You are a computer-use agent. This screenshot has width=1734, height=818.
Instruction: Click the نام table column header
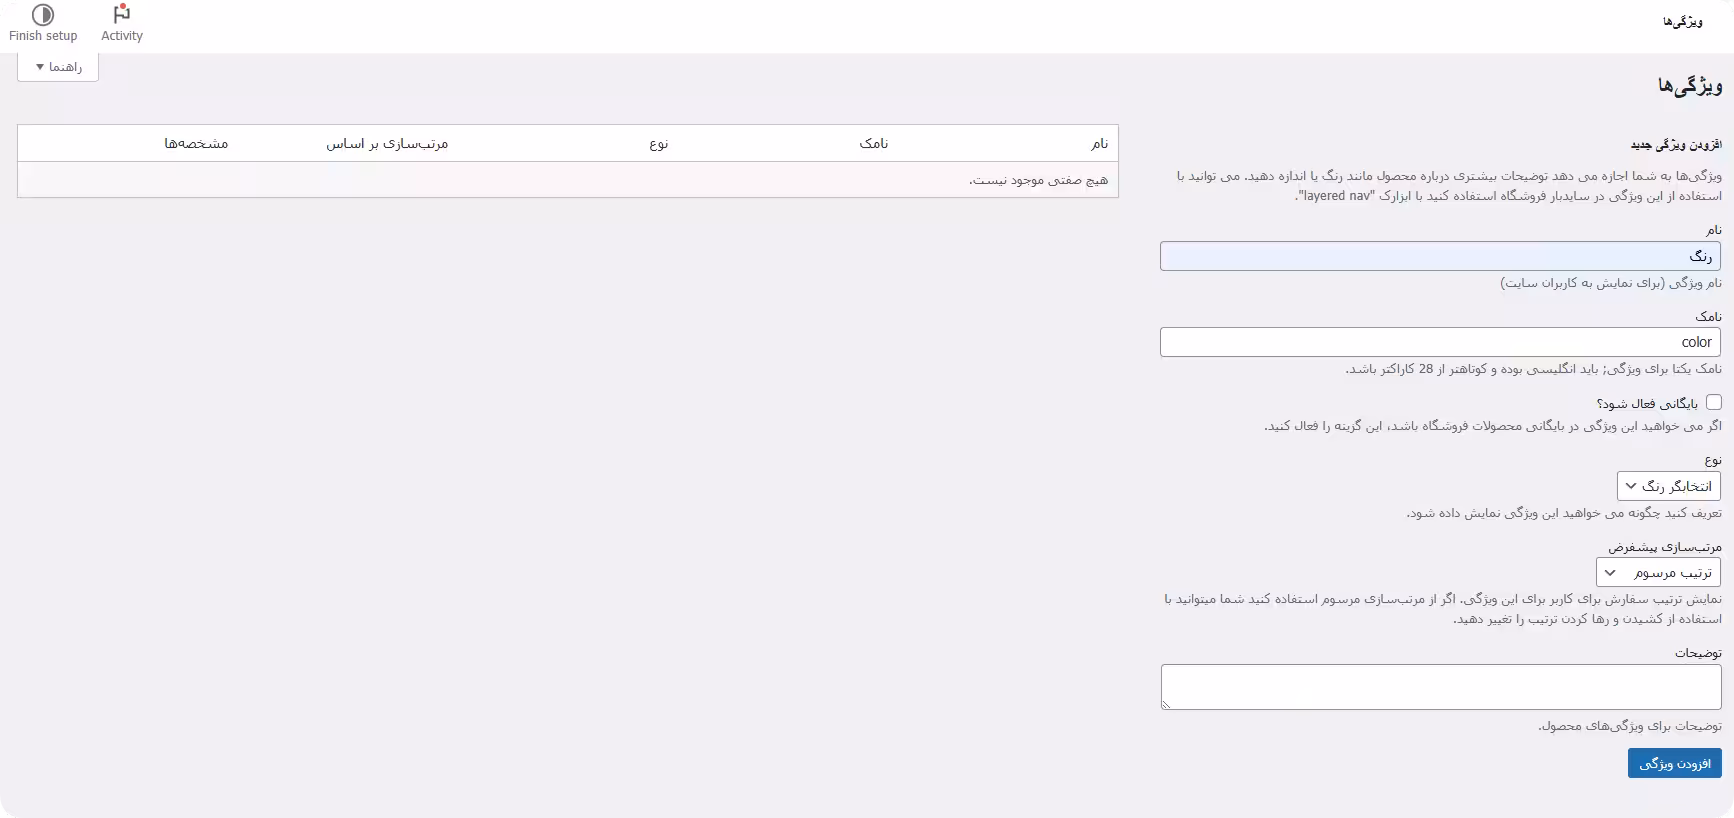pos(1099,144)
